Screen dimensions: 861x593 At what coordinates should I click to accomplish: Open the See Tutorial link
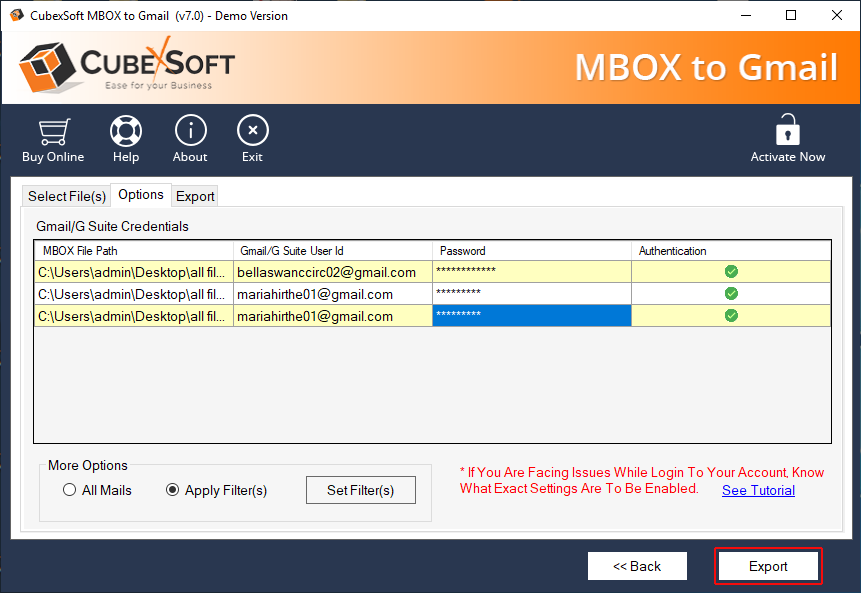(x=758, y=490)
